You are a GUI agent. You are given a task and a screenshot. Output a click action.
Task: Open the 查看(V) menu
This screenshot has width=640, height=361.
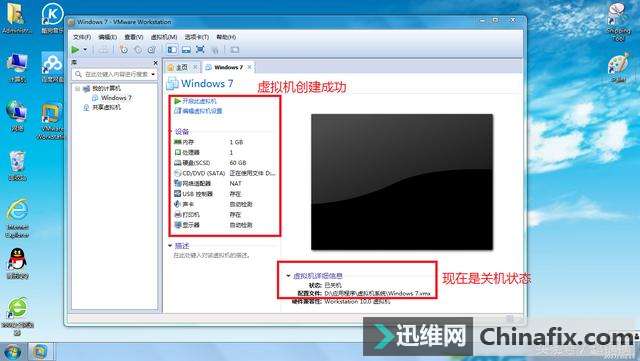coord(133,37)
